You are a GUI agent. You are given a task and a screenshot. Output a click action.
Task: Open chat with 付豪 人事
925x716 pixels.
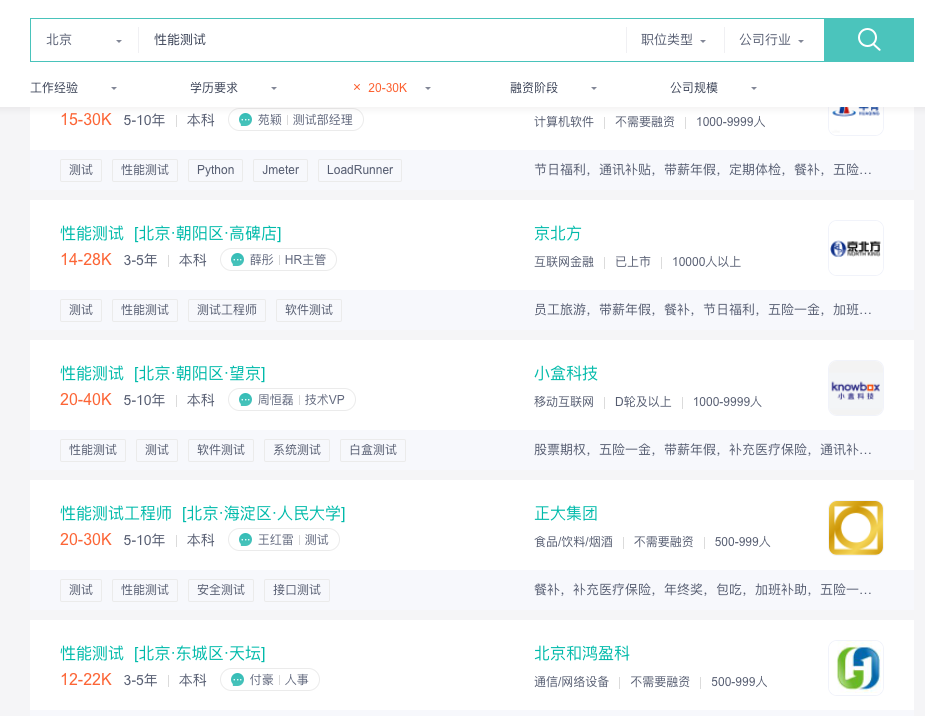(x=270, y=679)
